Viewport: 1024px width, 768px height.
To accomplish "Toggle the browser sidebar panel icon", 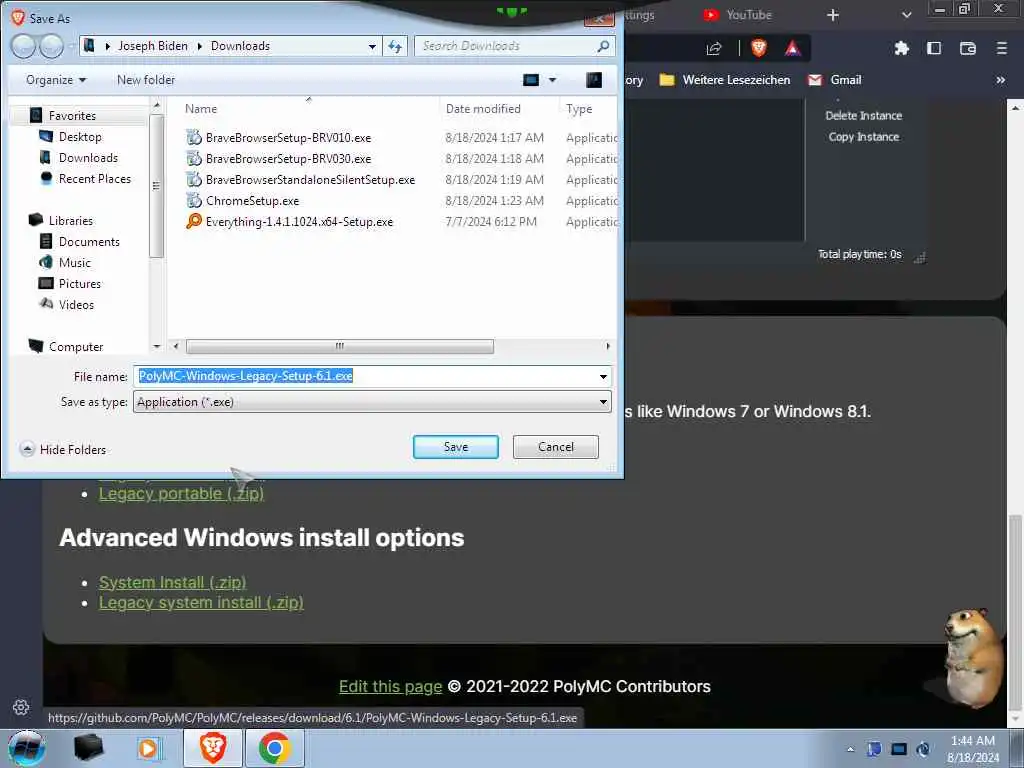I will click(x=934, y=48).
